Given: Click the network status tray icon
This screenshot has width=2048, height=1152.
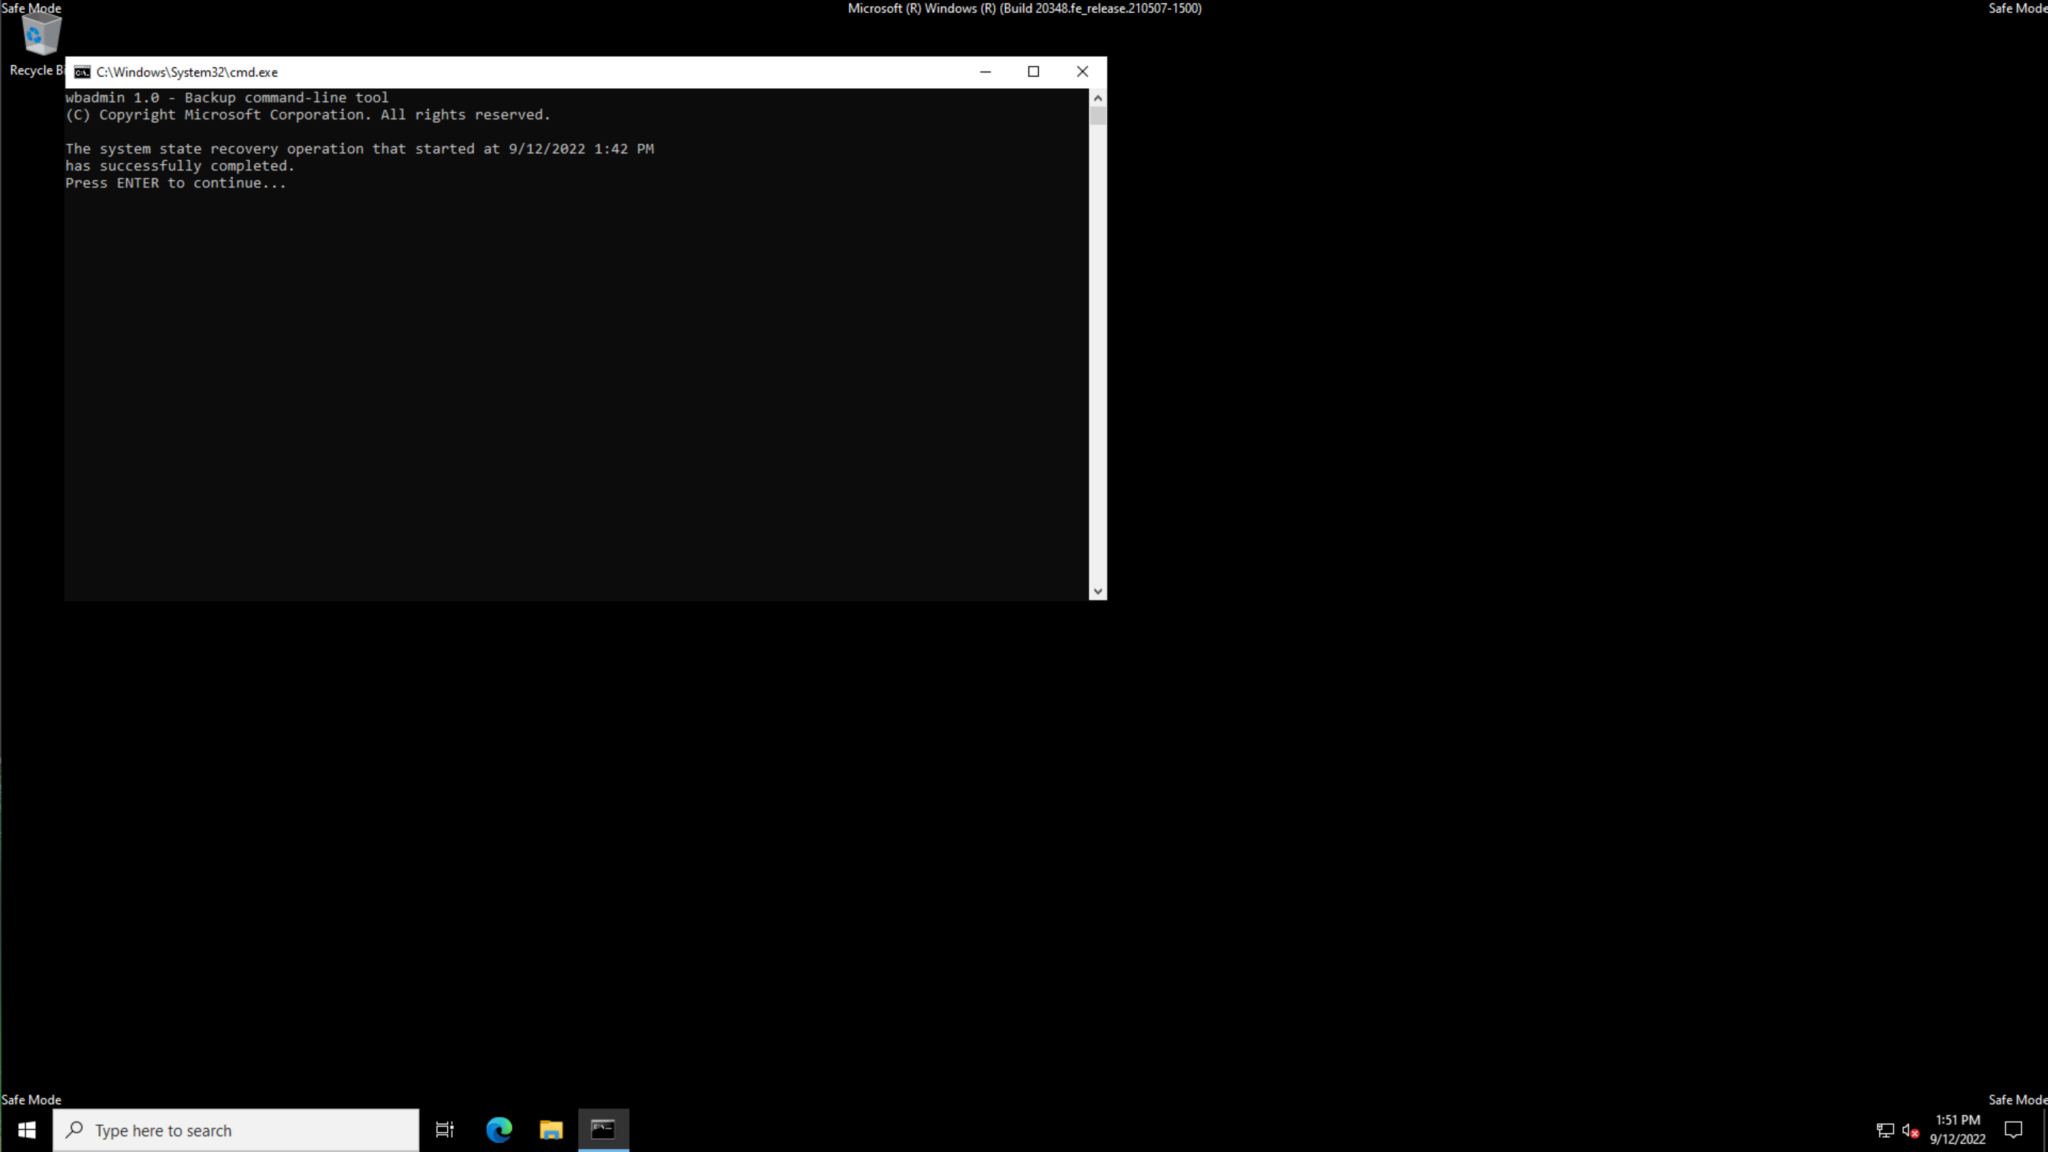Looking at the screenshot, I should [x=1885, y=1130].
